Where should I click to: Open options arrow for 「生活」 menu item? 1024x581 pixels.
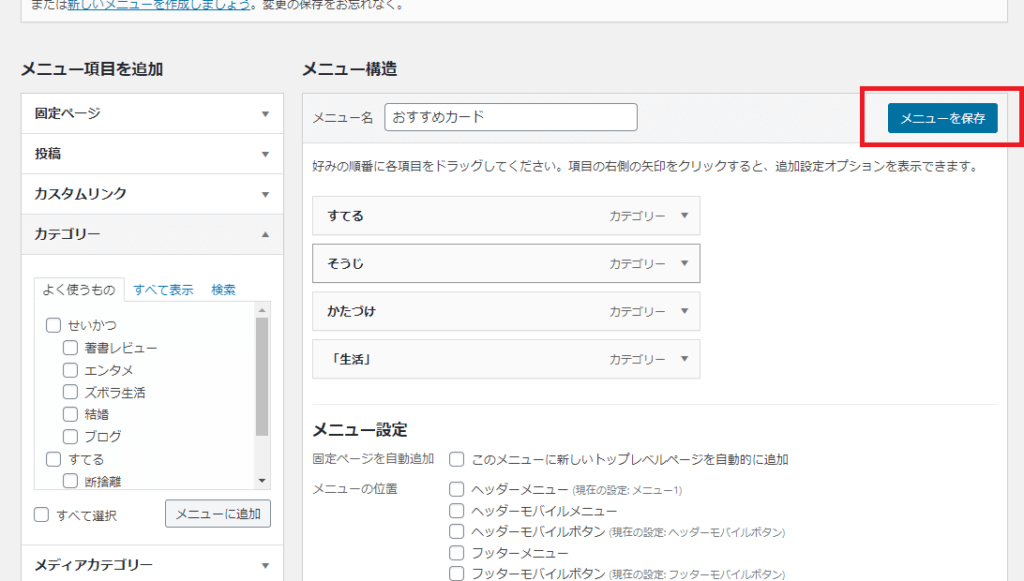click(x=684, y=359)
